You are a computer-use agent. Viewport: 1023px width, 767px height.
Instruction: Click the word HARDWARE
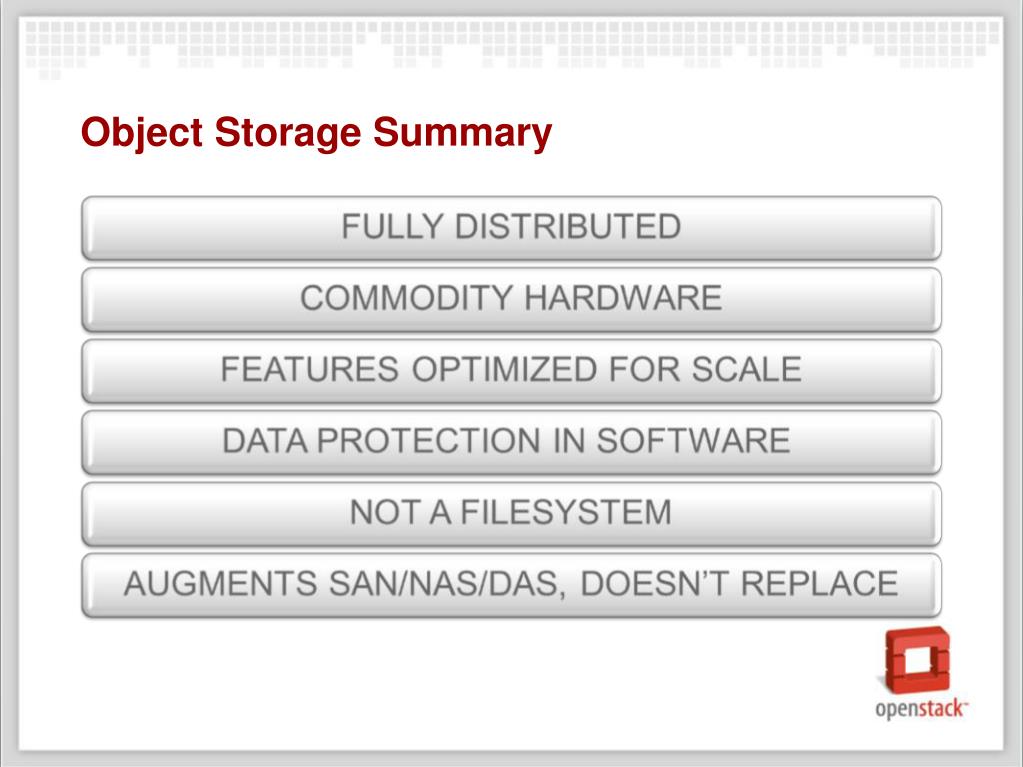[623, 298]
